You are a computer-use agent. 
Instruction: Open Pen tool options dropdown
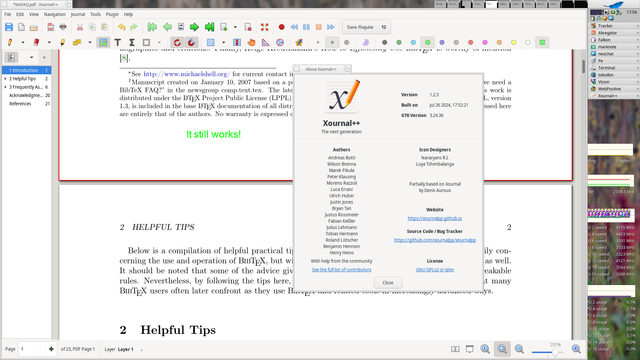tap(23, 42)
